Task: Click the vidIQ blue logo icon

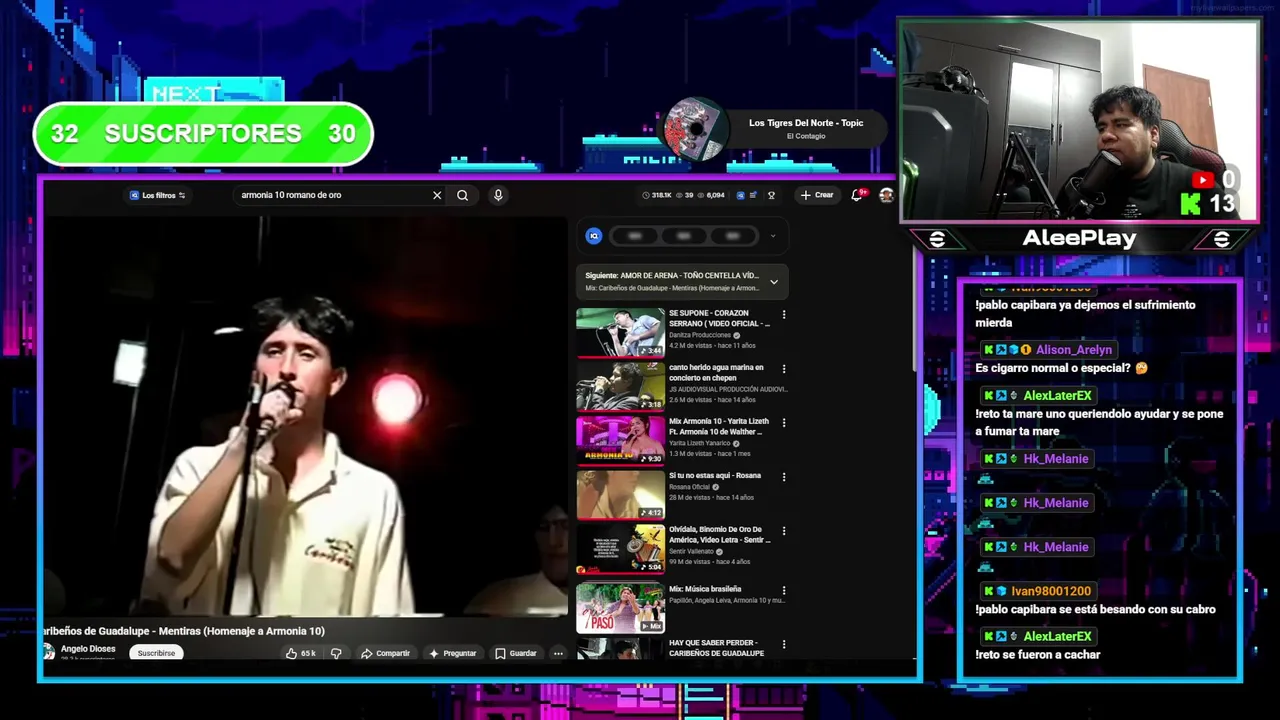Action: click(x=594, y=236)
